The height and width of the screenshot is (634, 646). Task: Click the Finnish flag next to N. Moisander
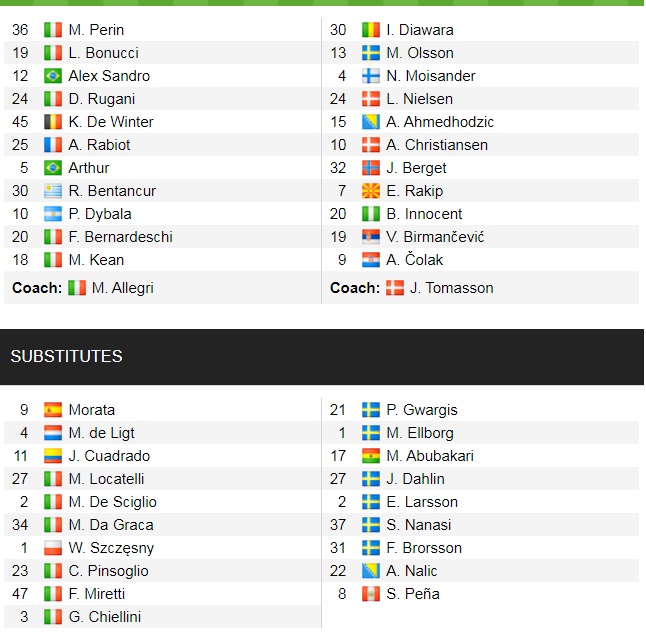[371, 76]
